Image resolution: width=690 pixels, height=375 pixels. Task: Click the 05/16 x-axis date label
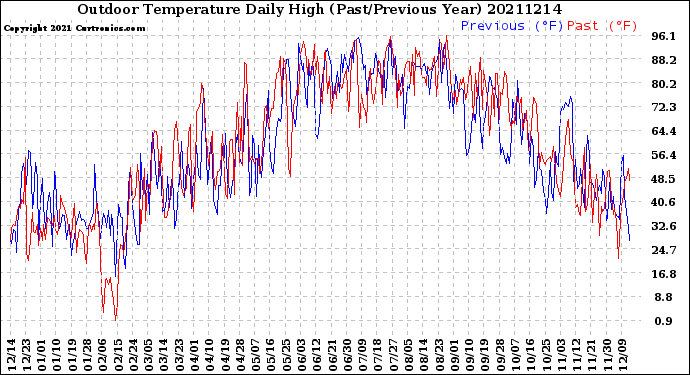[x=270, y=355]
